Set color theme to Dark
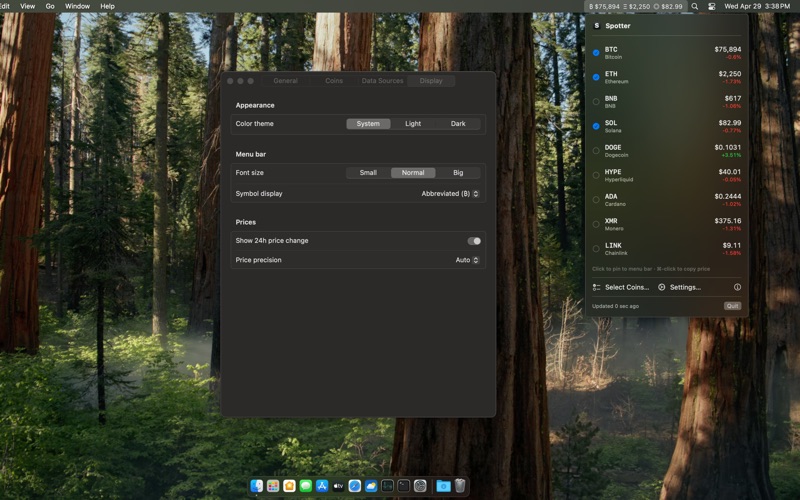The width and height of the screenshot is (800, 500). tap(458, 124)
